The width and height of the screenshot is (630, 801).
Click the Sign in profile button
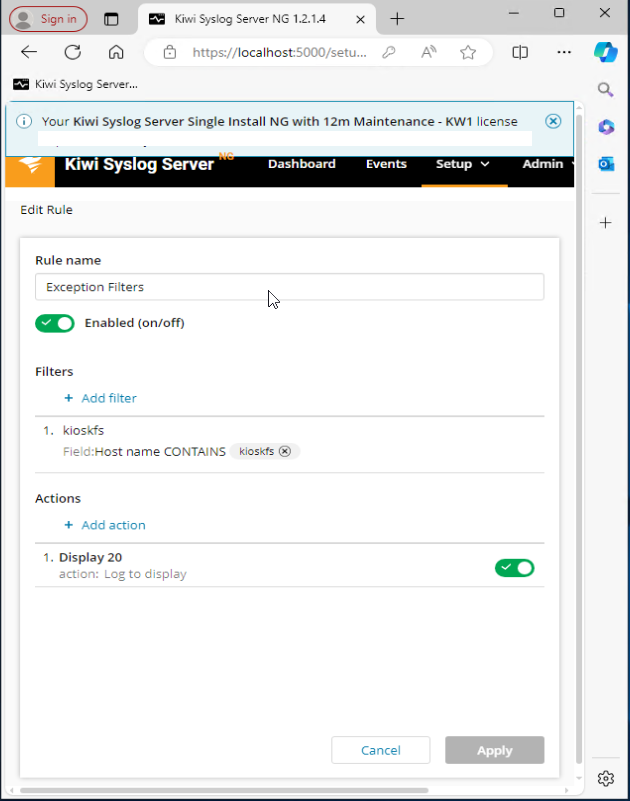coord(49,19)
